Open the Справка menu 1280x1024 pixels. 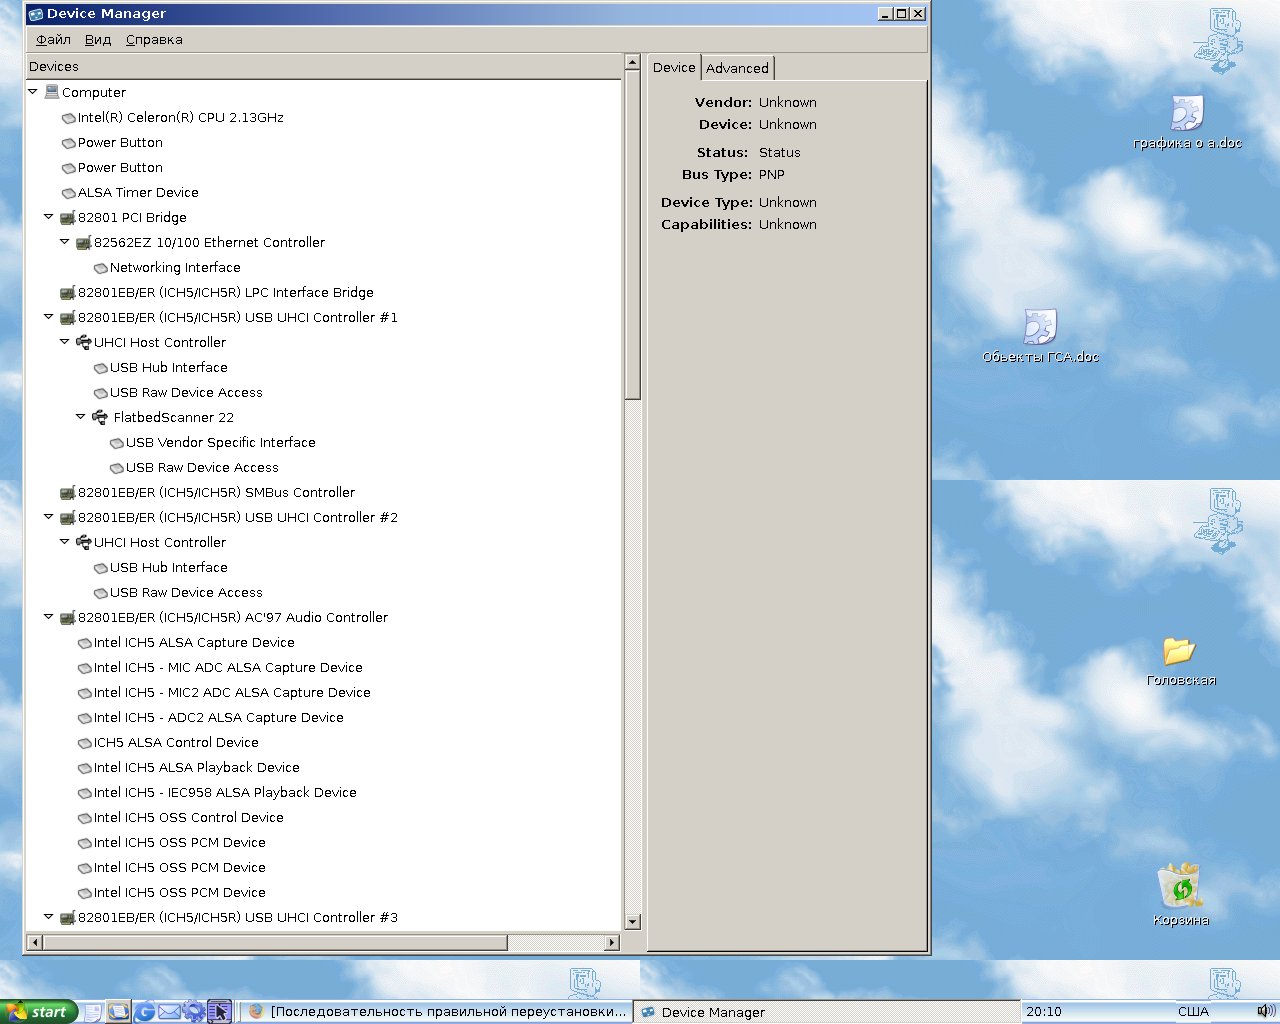point(154,40)
